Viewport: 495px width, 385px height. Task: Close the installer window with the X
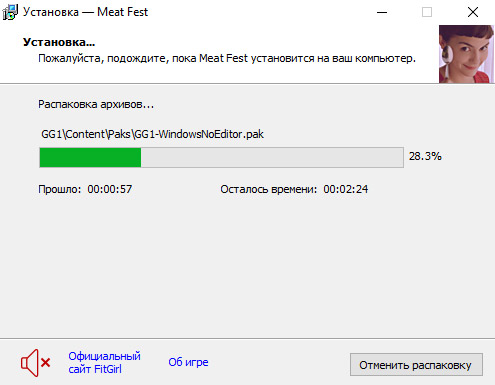[x=473, y=12]
